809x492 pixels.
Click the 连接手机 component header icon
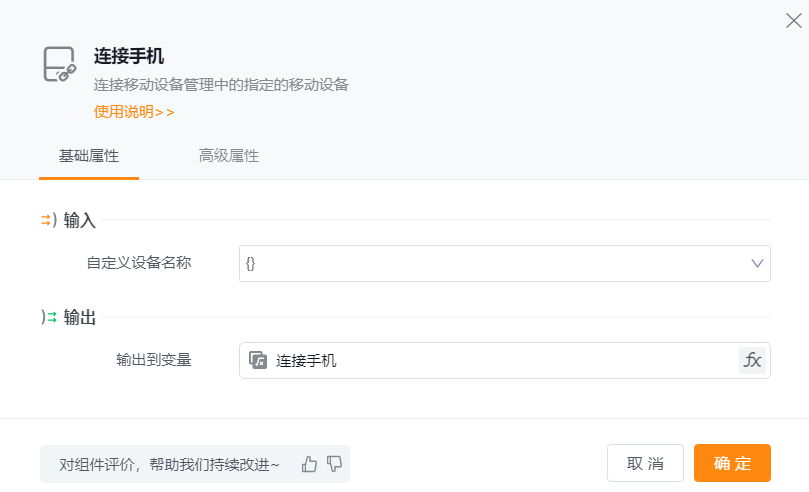[x=59, y=64]
